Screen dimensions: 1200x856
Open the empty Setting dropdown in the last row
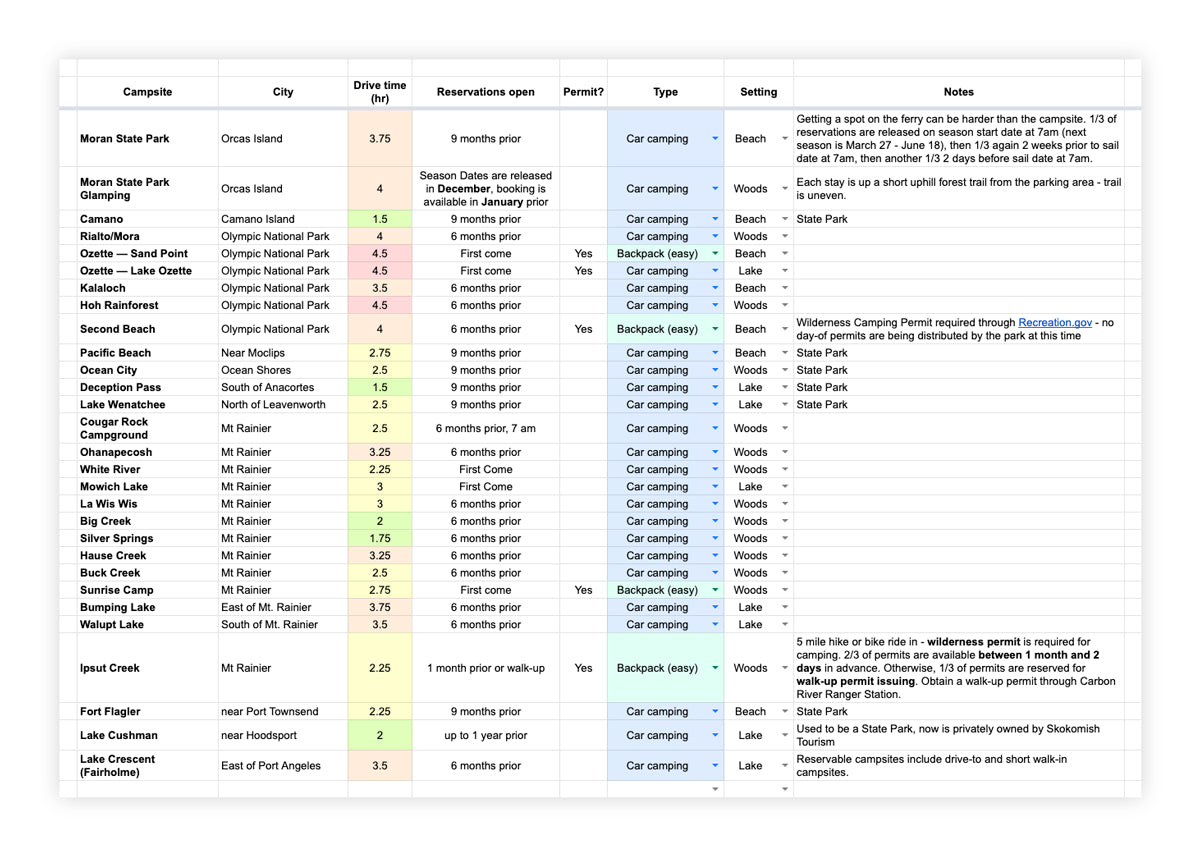click(x=785, y=789)
